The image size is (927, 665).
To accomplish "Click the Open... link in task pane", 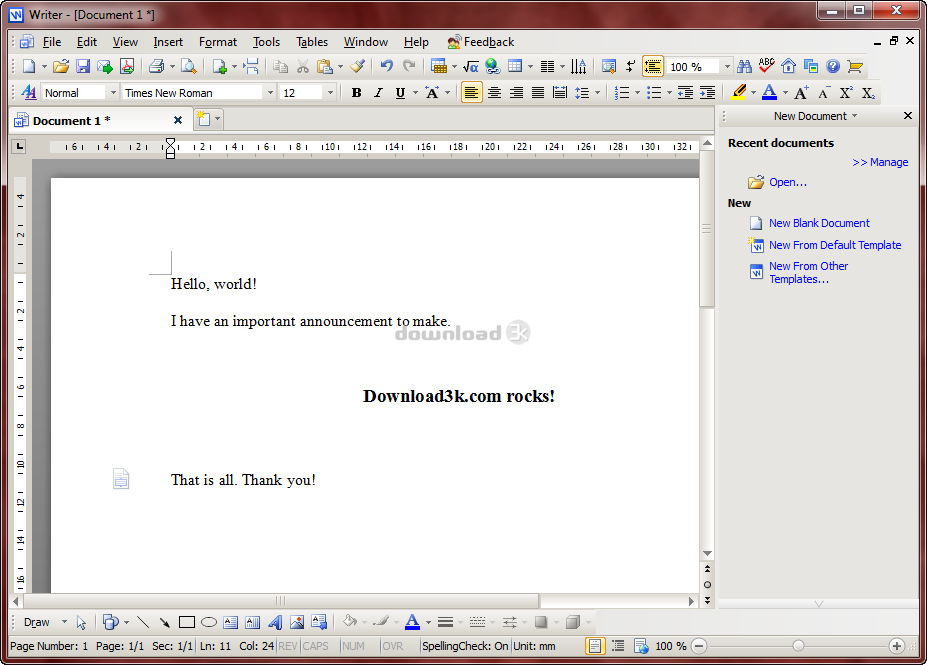I will (x=787, y=182).
